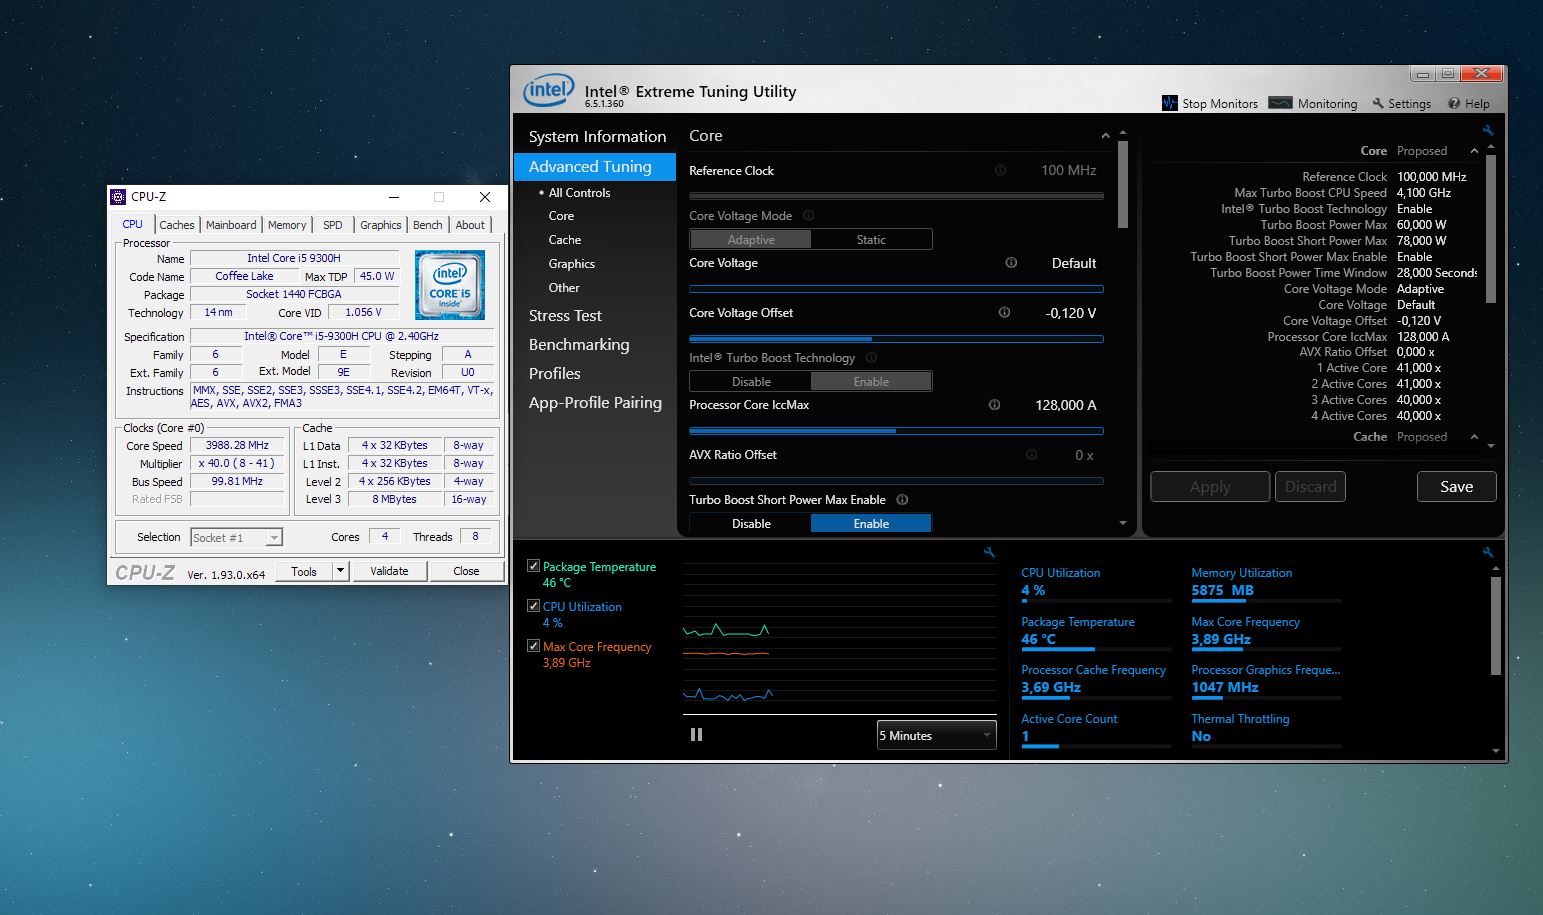Show info for Processor Core IccMax
Viewport: 1543px width, 915px height.
(x=994, y=405)
